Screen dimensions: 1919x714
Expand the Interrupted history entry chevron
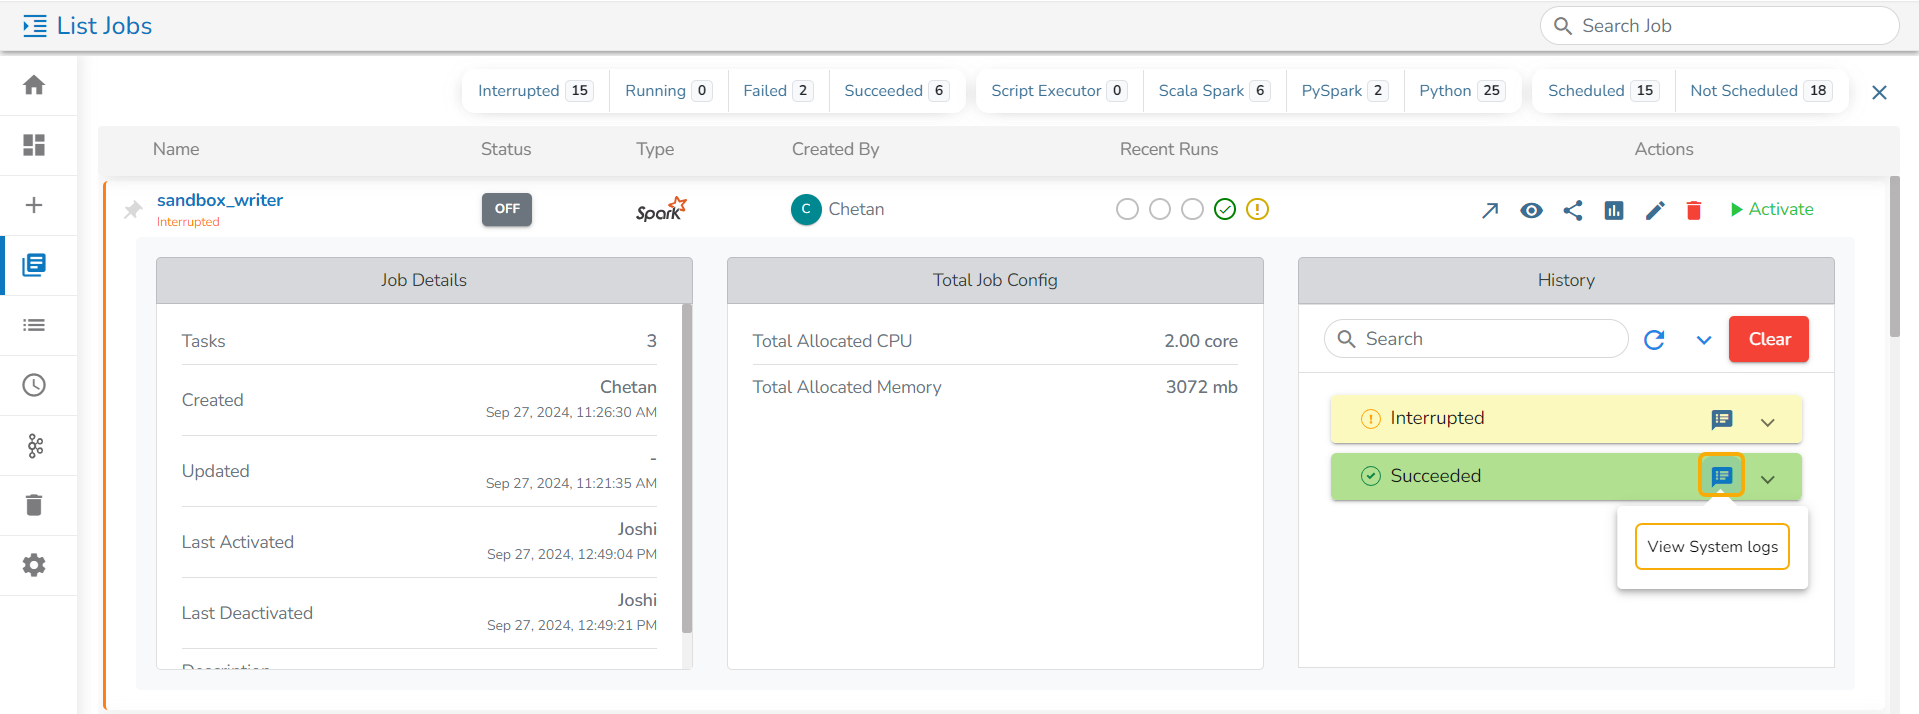pos(1768,422)
